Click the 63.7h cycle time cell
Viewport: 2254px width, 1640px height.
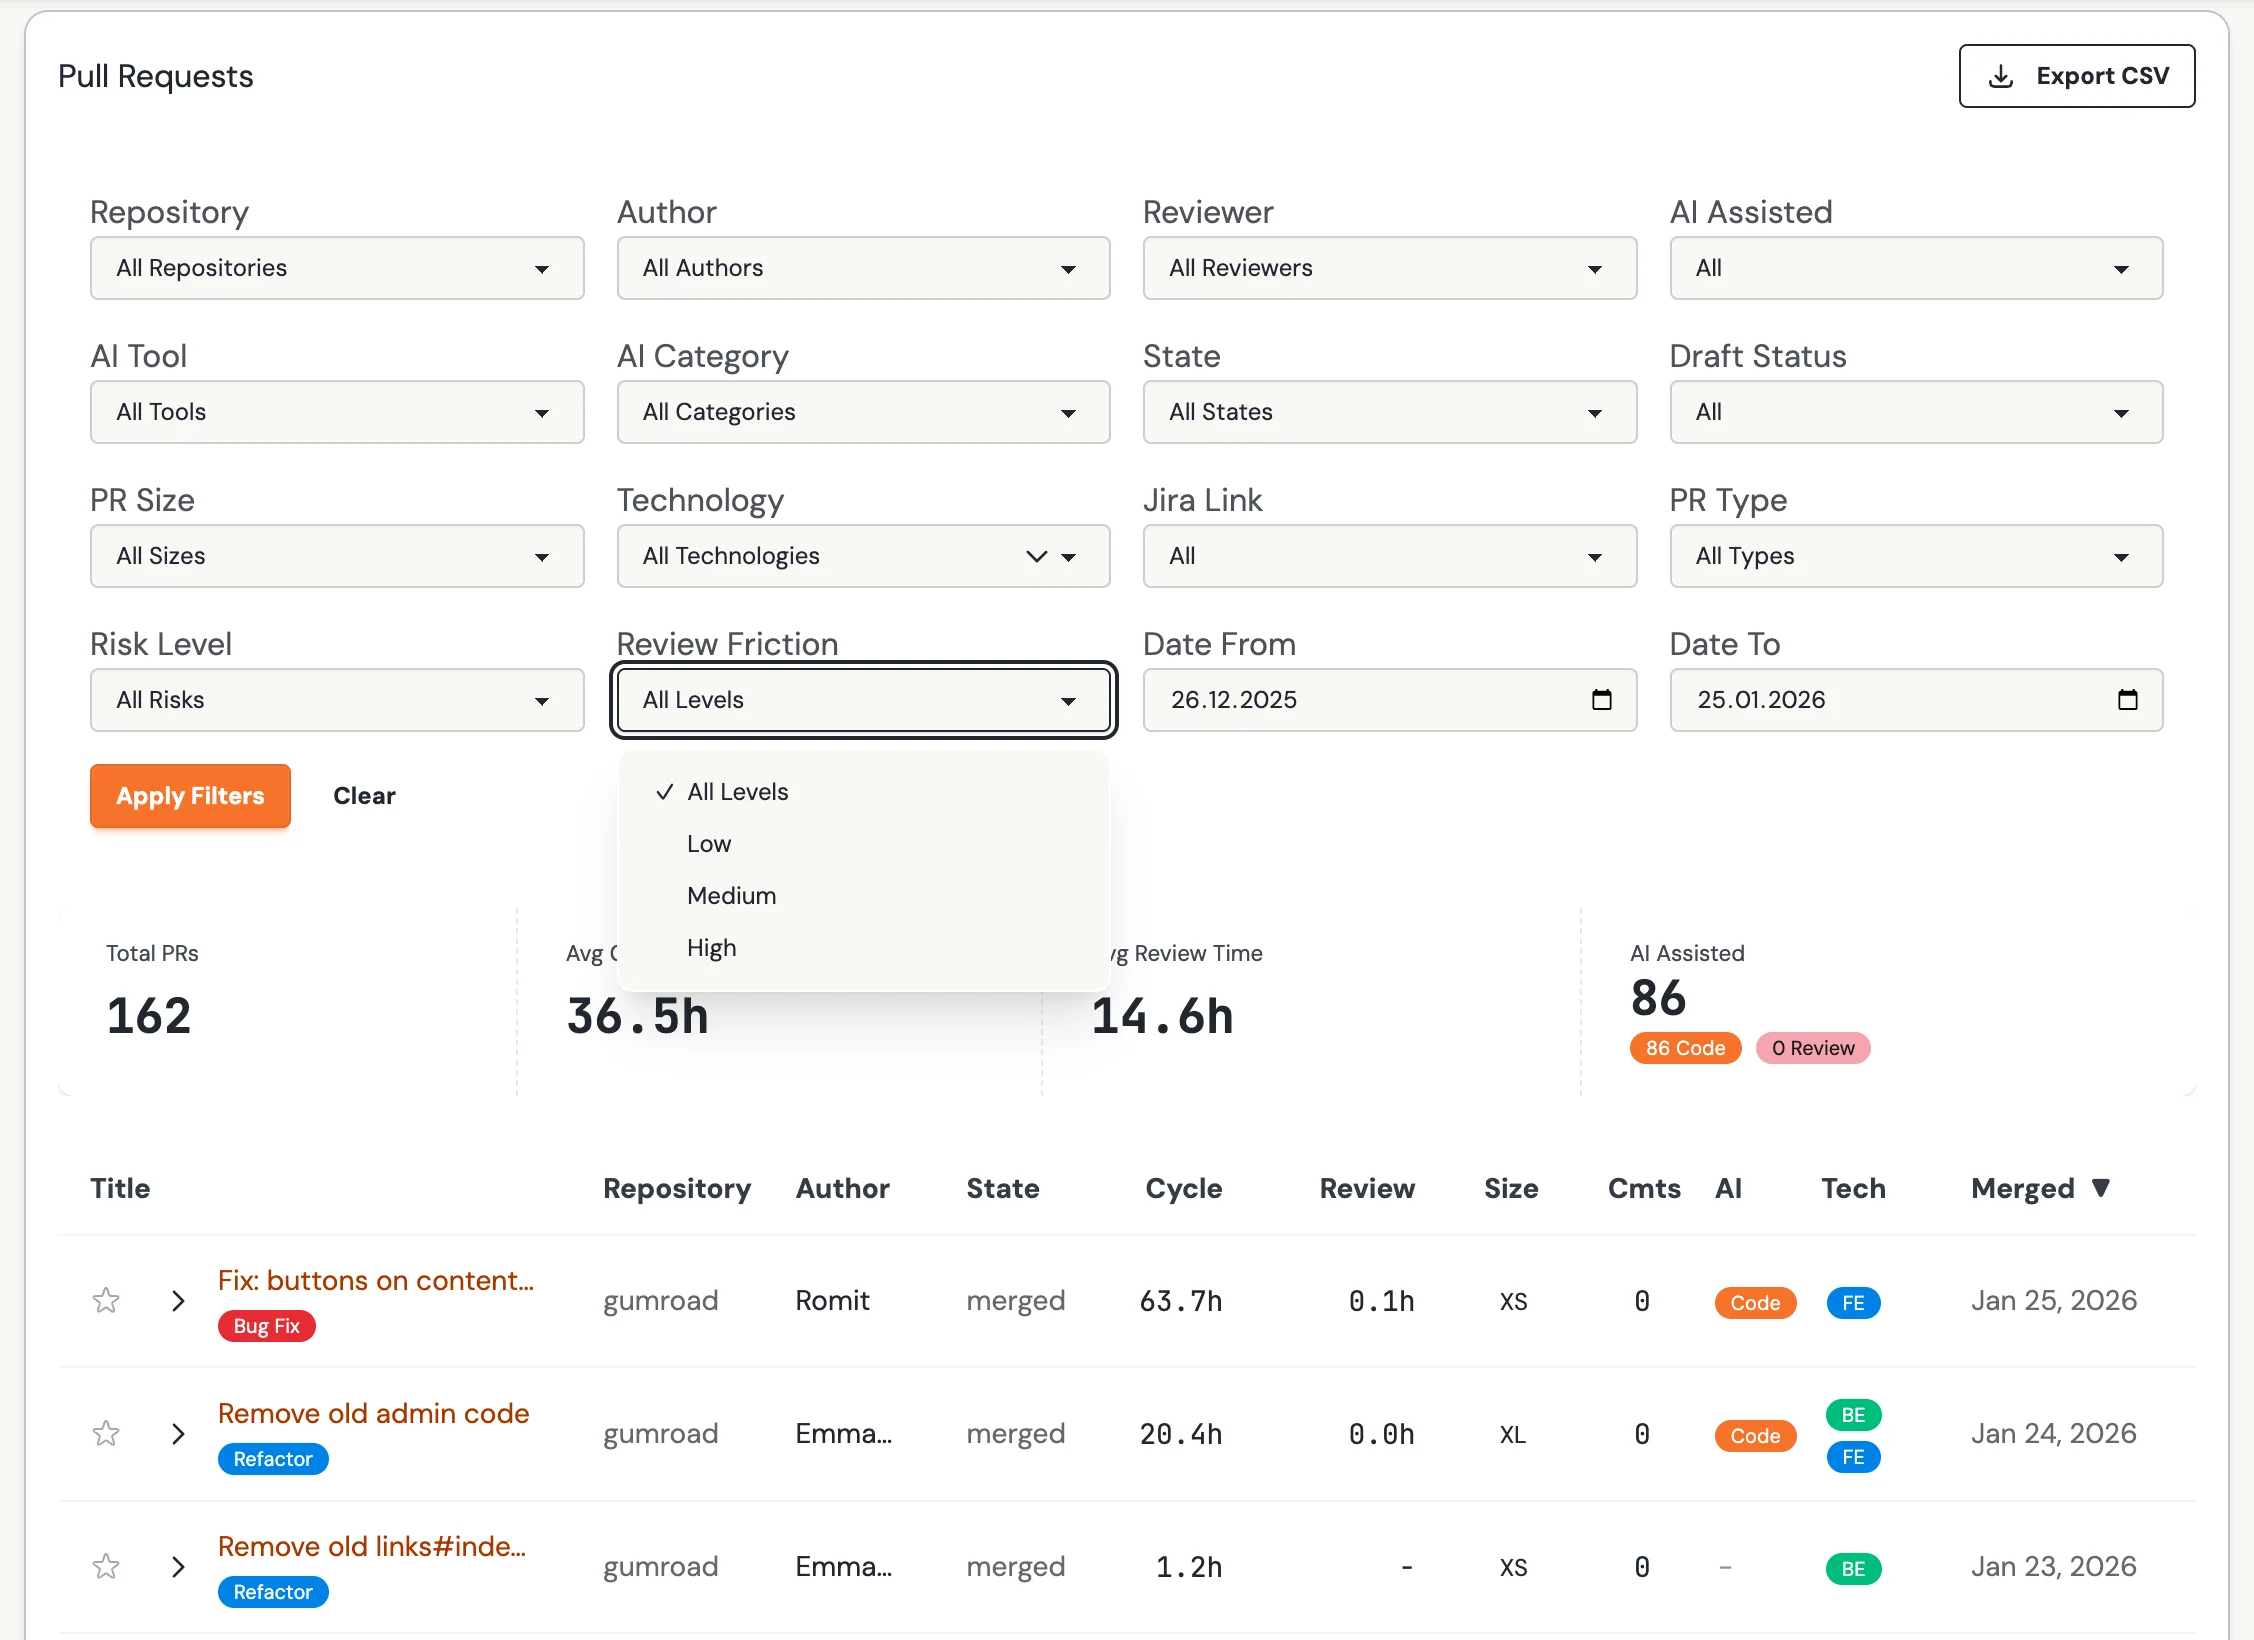click(1181, 1301)
